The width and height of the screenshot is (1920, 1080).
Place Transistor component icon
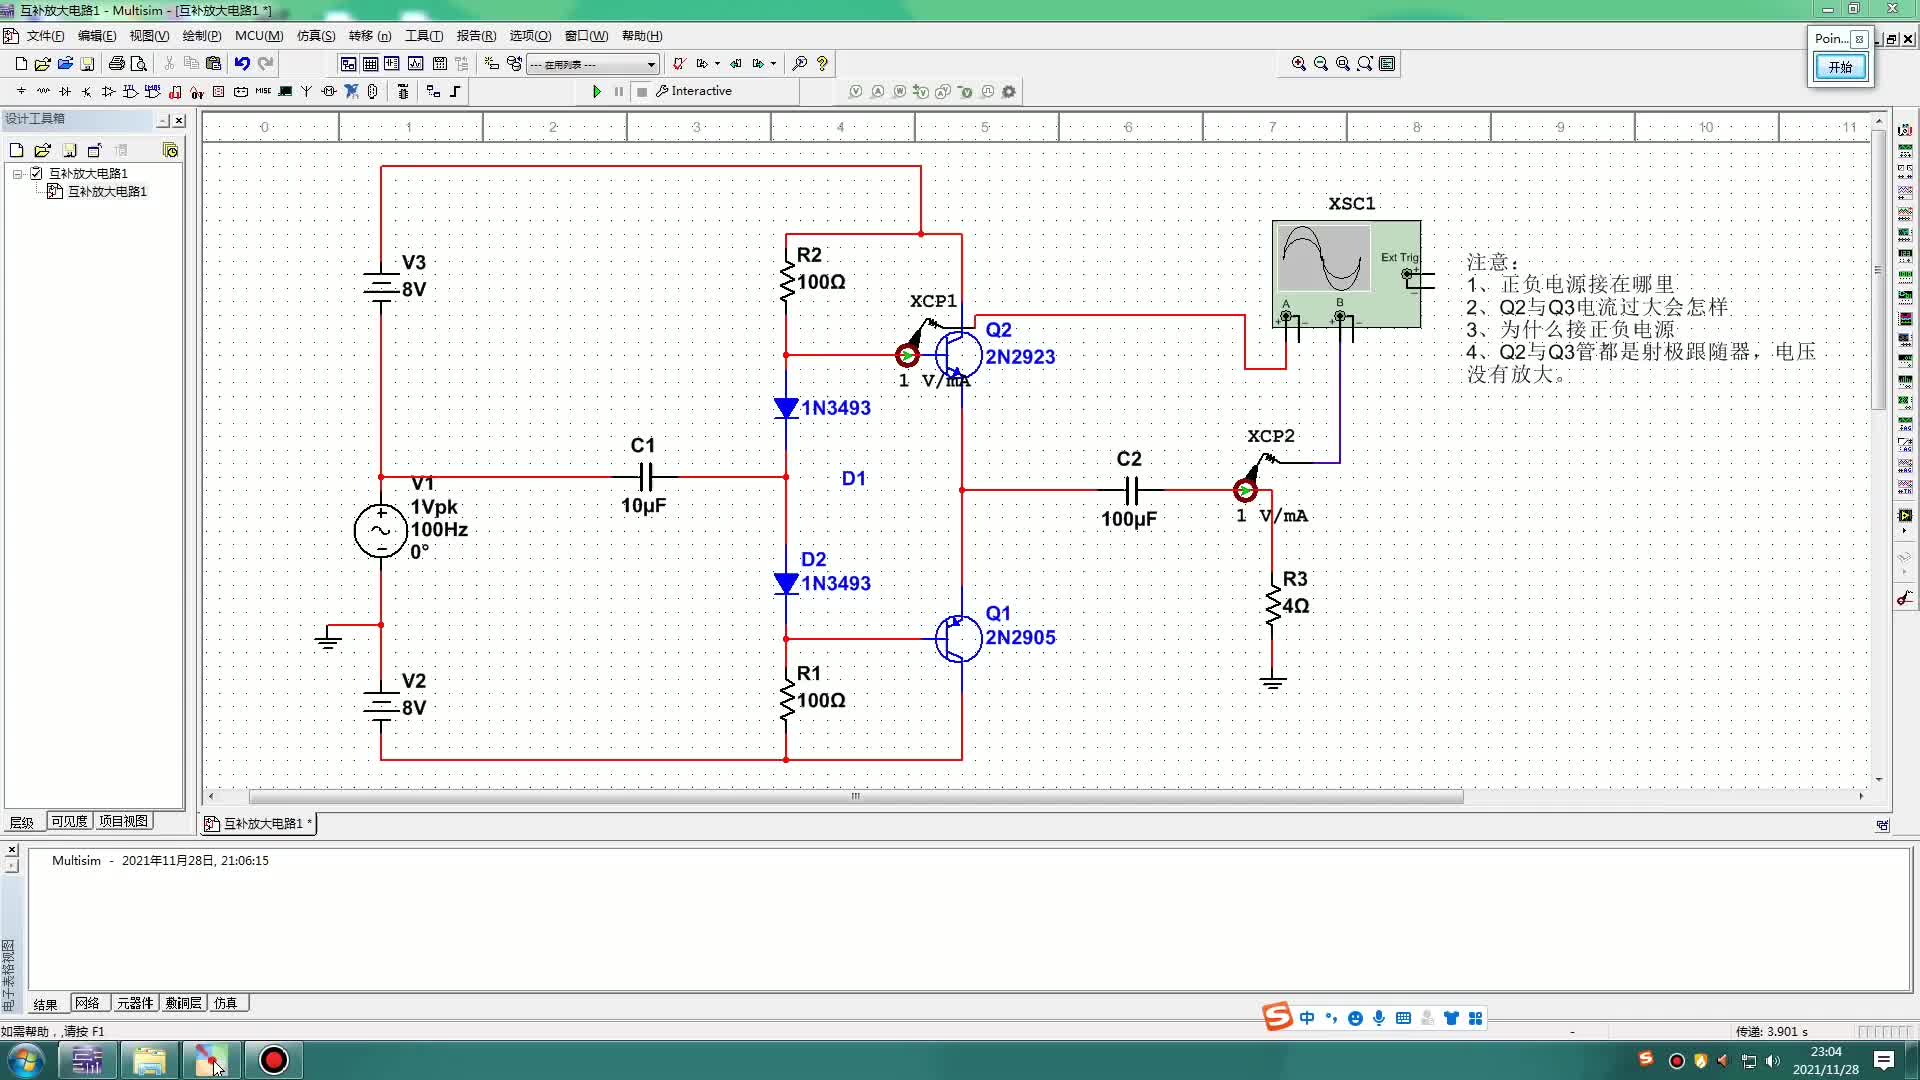point(87,91)
